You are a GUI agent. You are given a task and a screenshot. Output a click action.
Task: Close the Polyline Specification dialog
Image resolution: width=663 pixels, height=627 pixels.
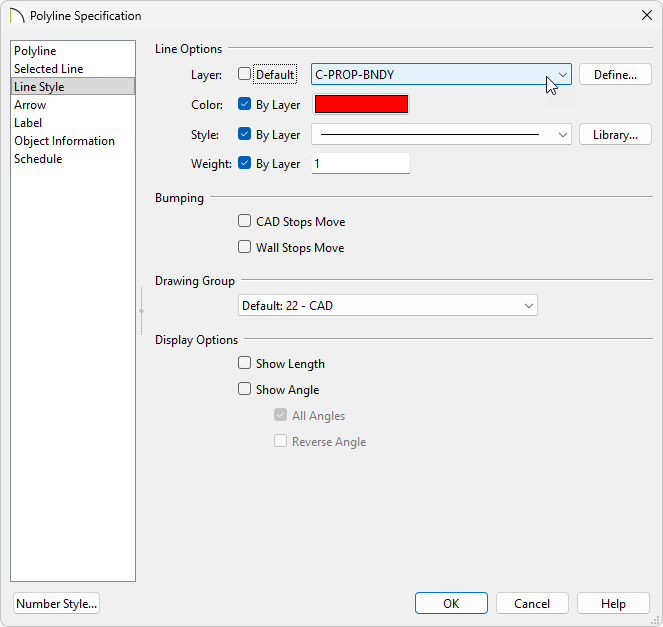click(x=645, y=16)
